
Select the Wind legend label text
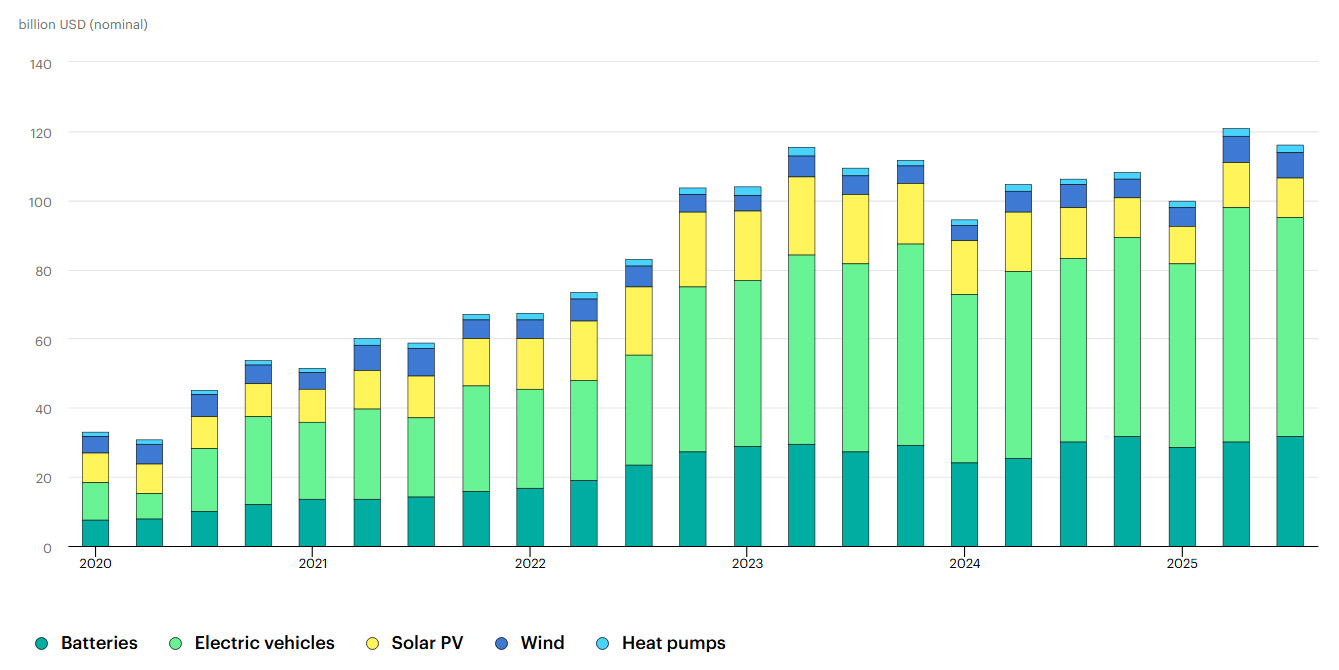click(542, 643)
